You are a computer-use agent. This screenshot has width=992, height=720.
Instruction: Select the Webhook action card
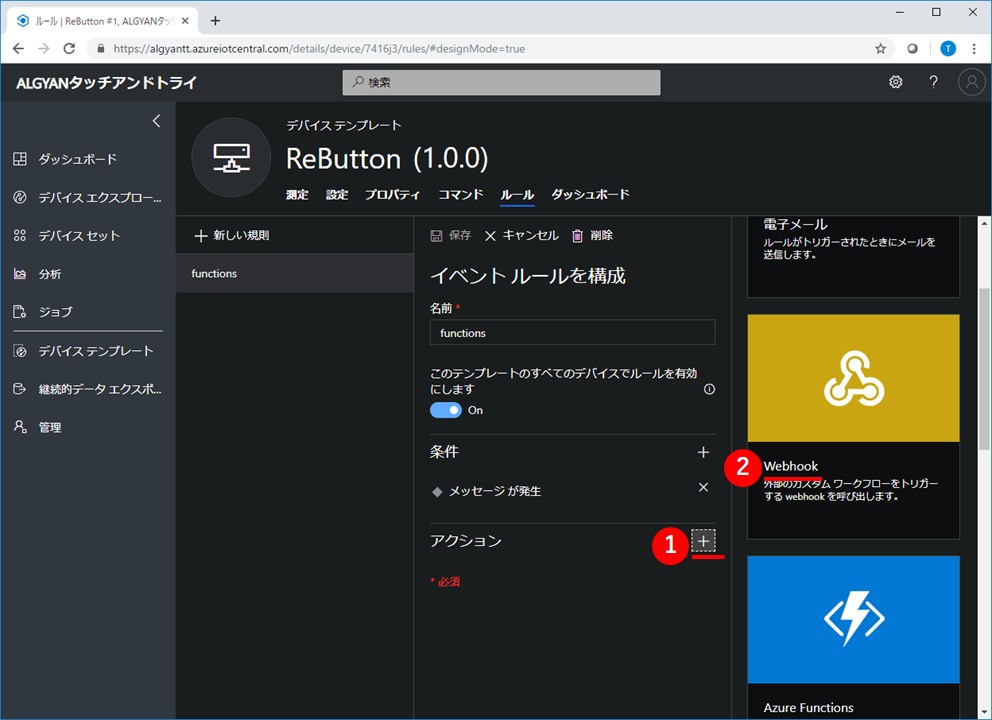tap(853, 426)
